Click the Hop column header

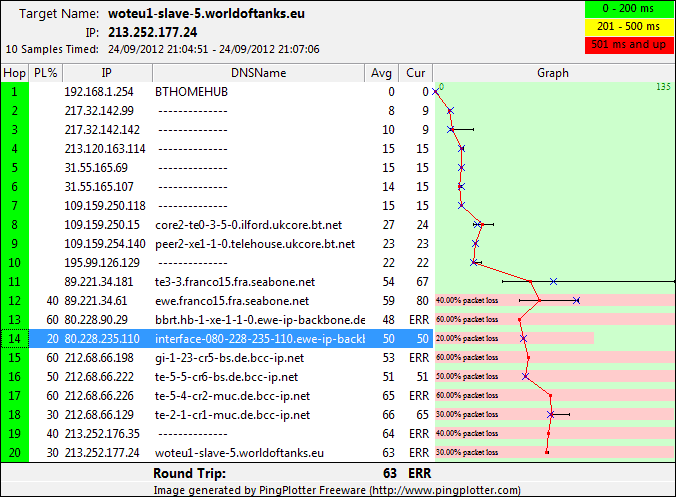pos(15,73)
